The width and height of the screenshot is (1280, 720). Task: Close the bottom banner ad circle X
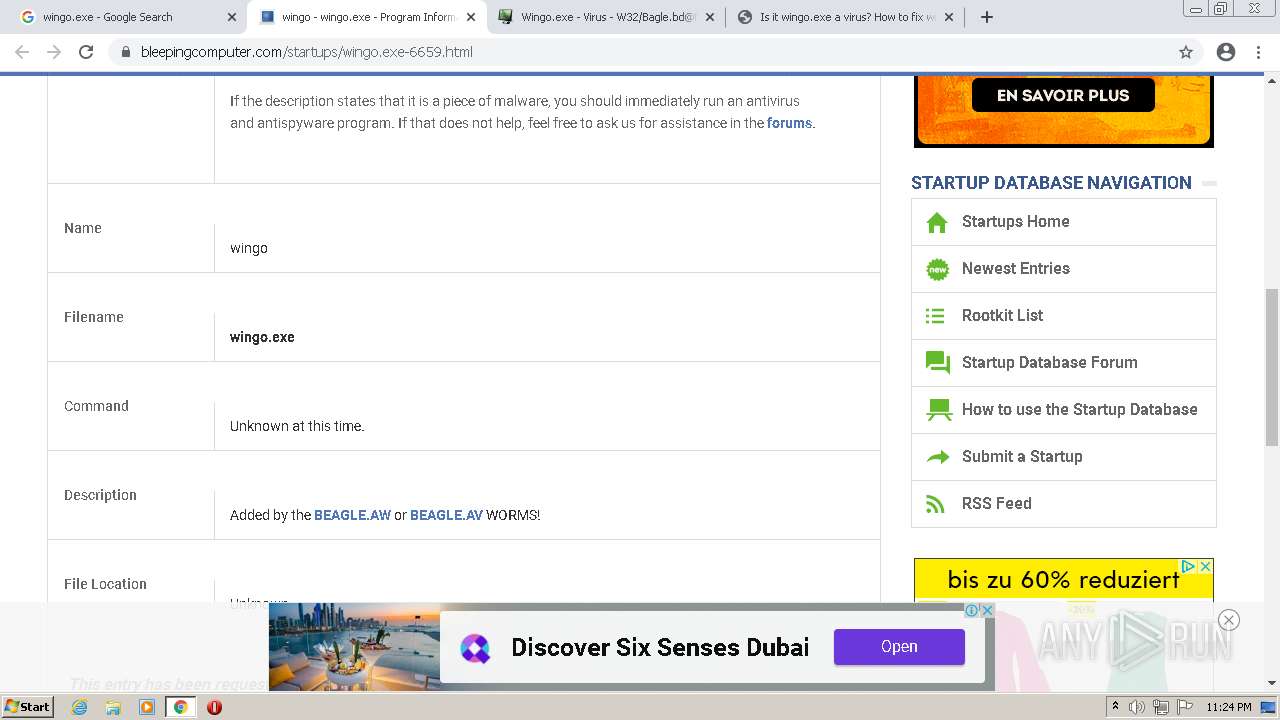1229,620
